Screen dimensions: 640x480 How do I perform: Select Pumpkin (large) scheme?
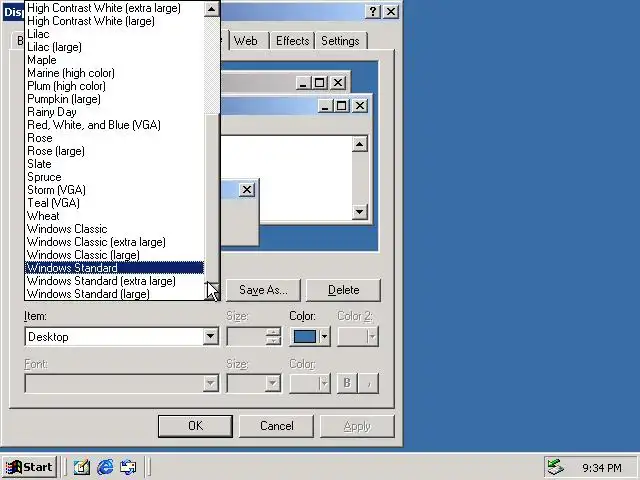[x=114, y=99]
